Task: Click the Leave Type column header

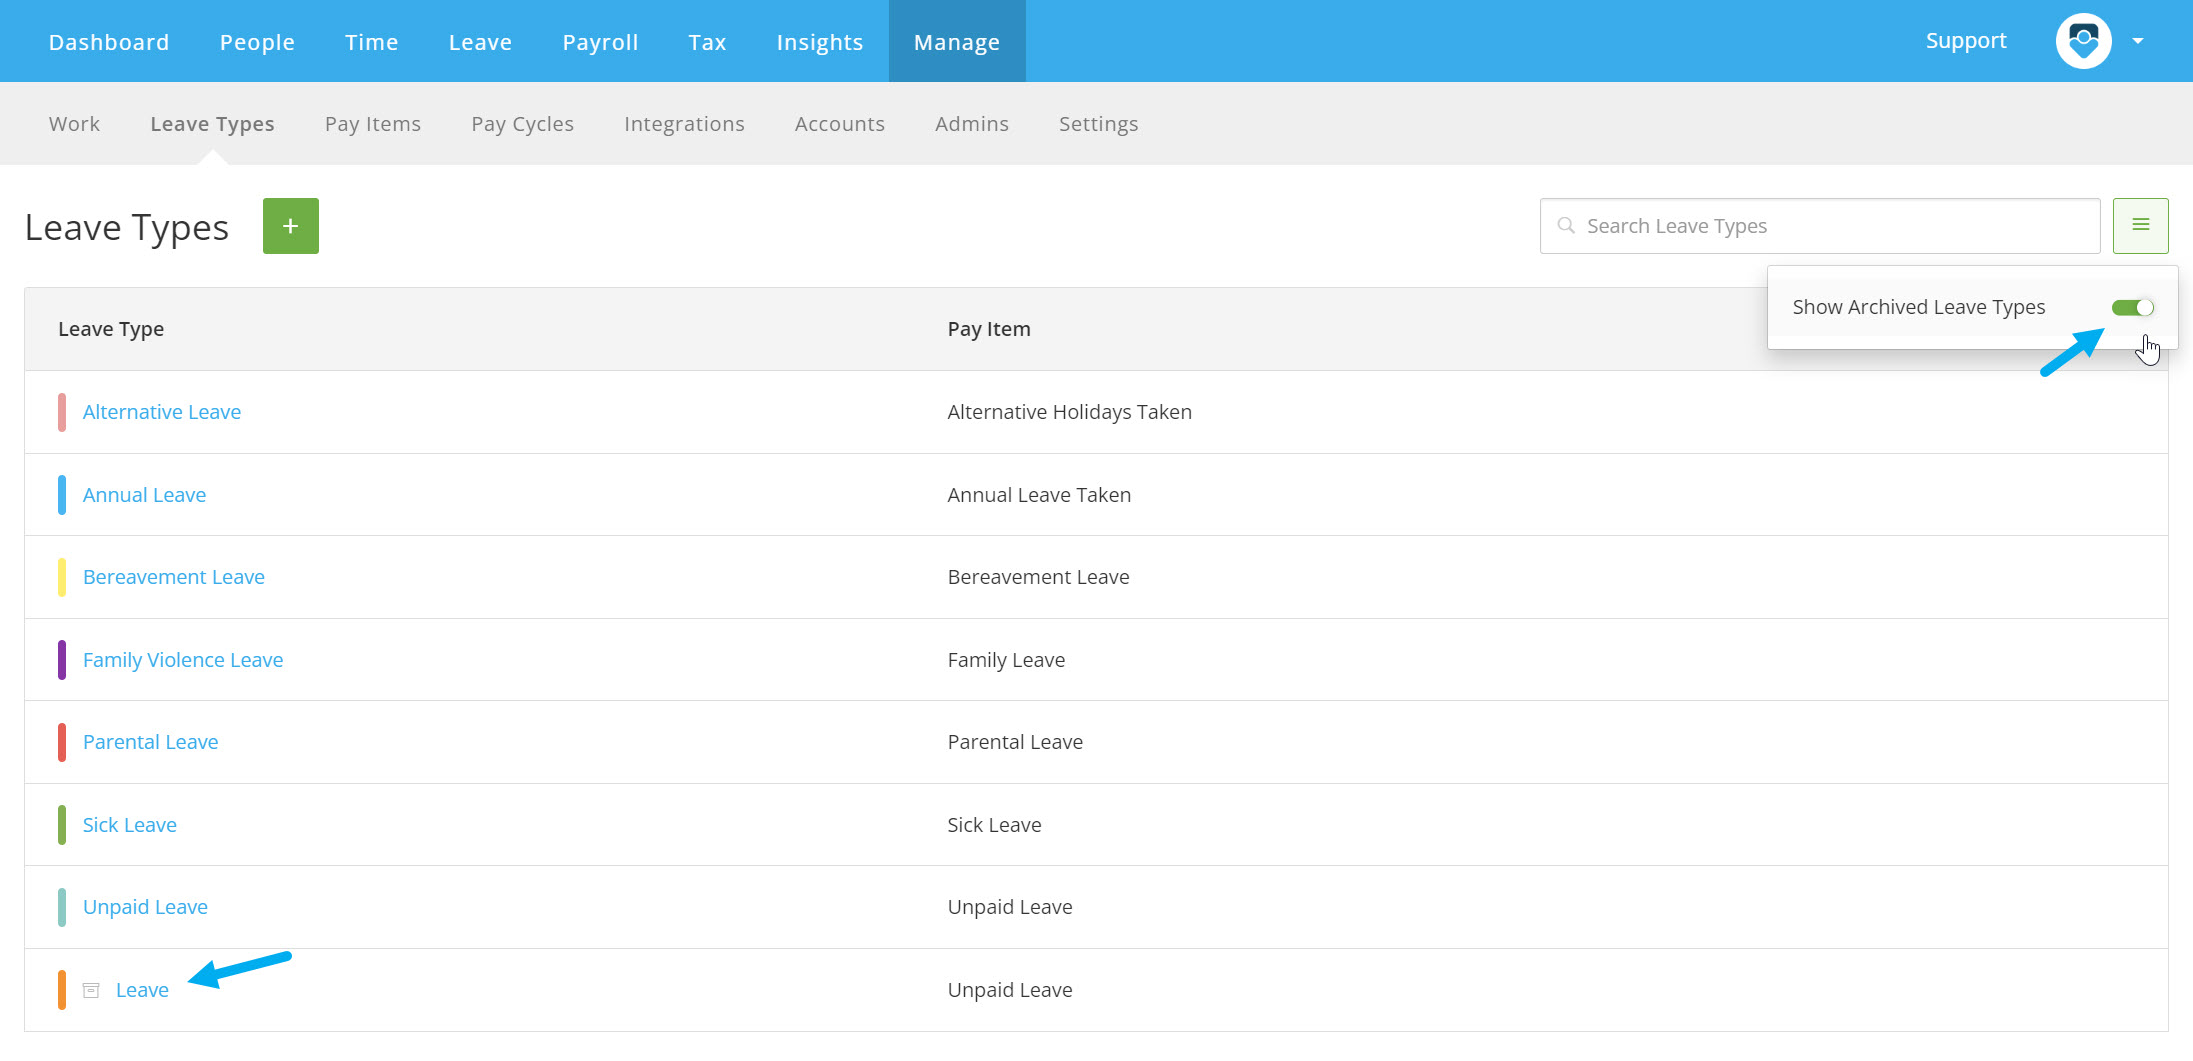Action: click(111, 329)
